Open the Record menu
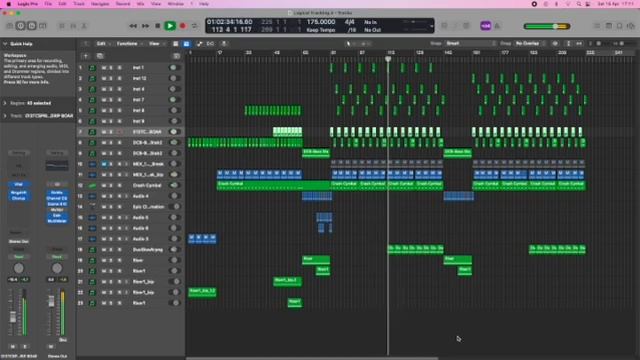The width and height of the screenshot is (640, 360). click(123, 4)
